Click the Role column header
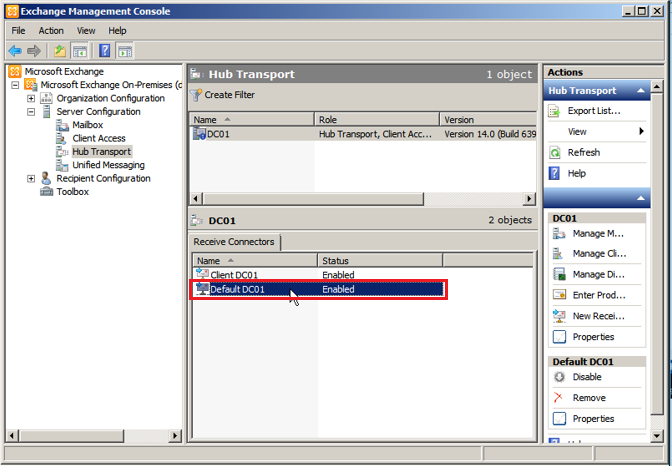The width and height of the screenshot is (672, 466). (377, 120)
